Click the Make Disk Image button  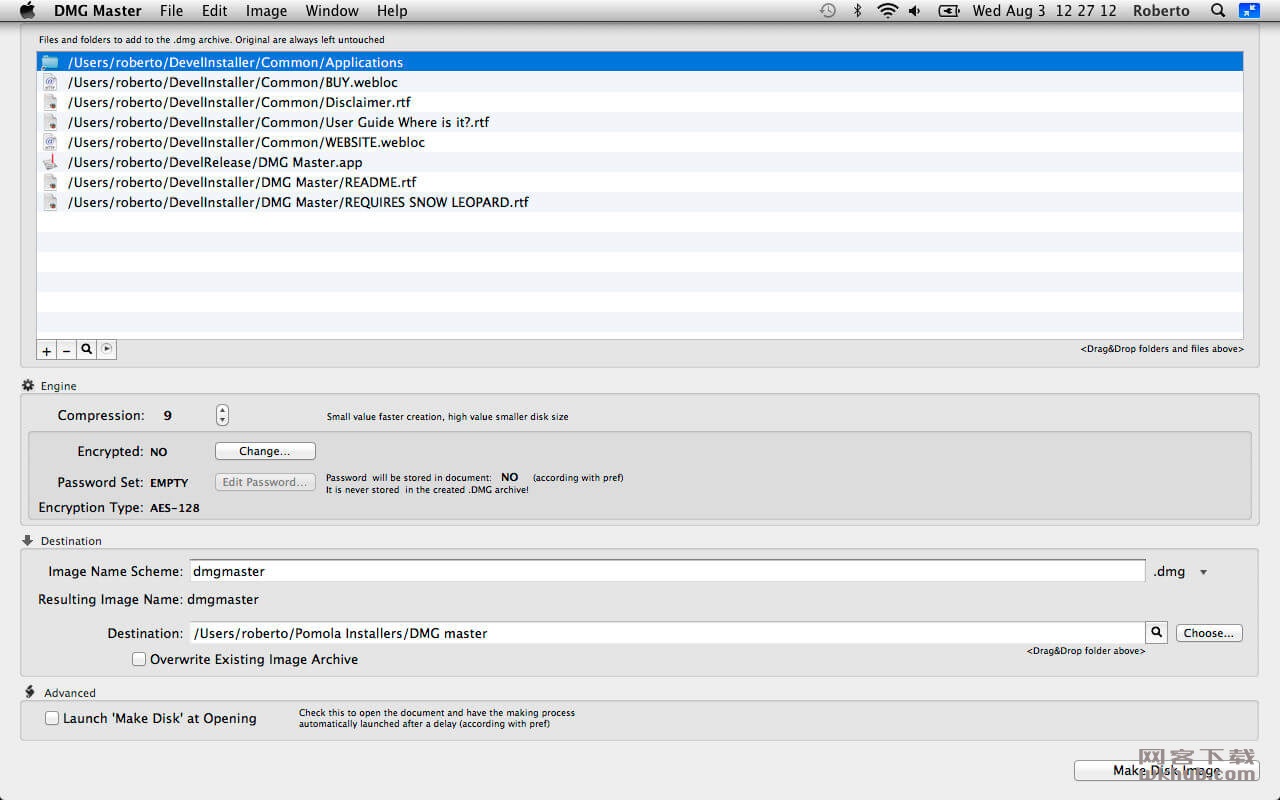point(1167,770)
